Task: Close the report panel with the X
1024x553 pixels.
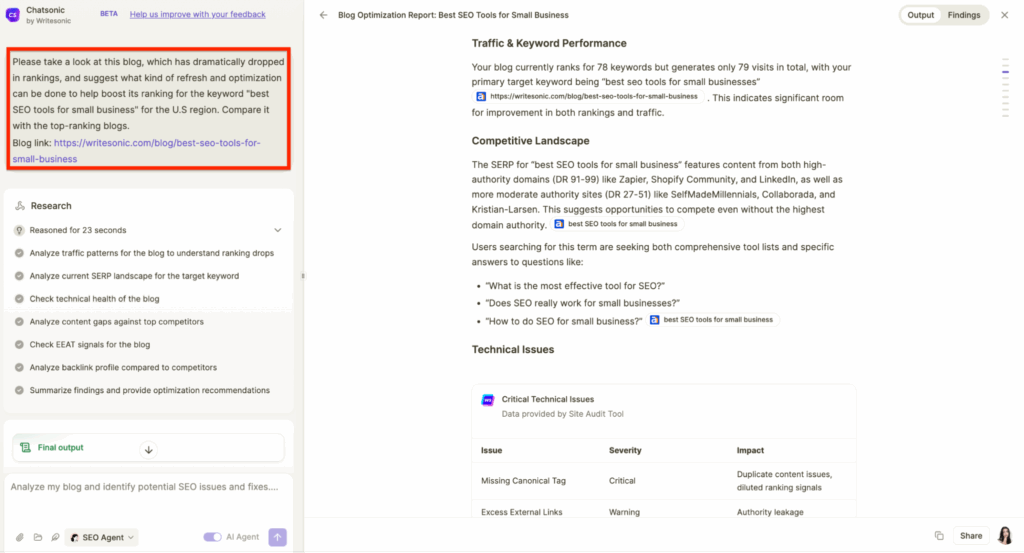Action: coord(1004,15)
